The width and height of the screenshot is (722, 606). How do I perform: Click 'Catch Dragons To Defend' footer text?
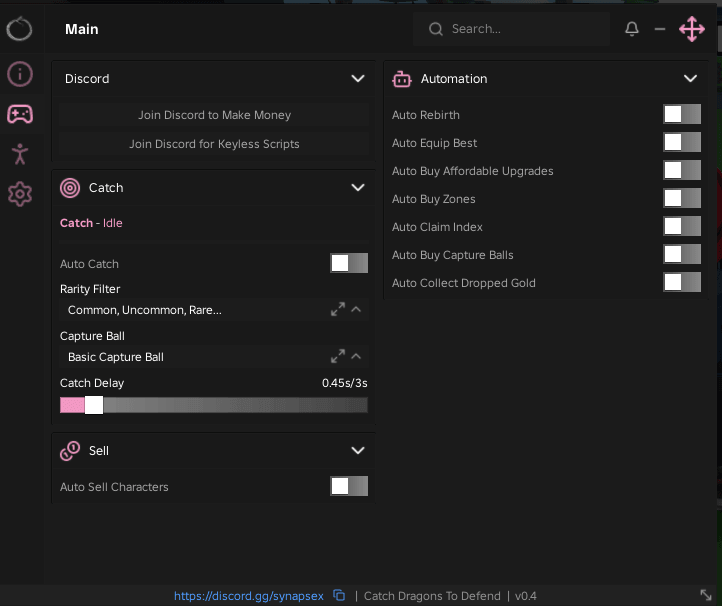pyautogui.click(x=432, y=596)
